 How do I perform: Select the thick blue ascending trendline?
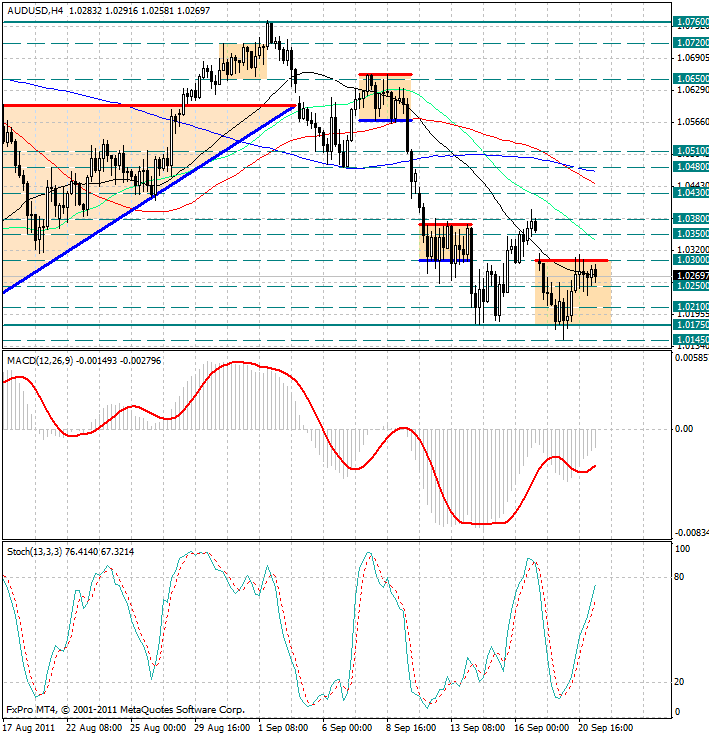pyautogui.click(x=150, y=199)
